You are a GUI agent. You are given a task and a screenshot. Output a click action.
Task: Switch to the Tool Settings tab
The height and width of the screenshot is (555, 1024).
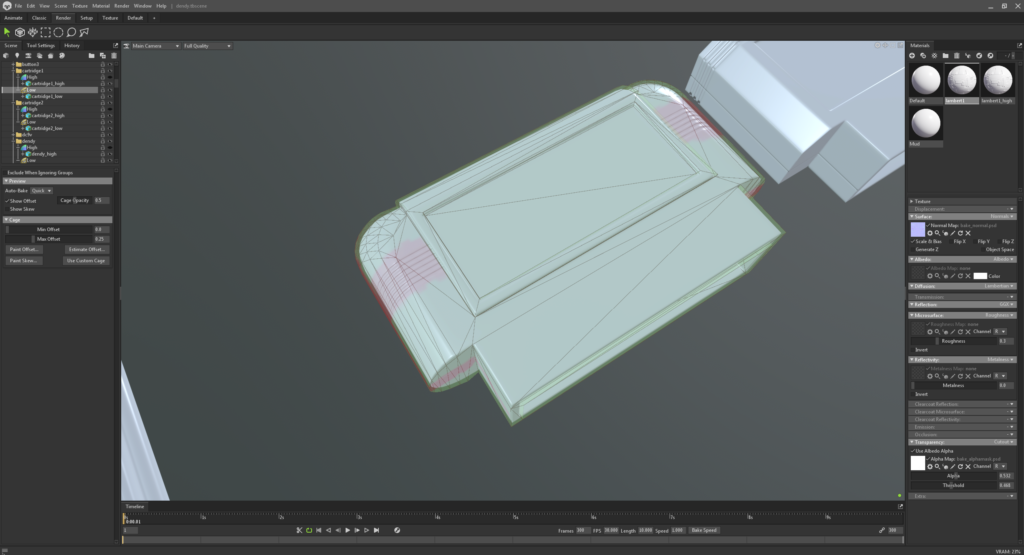click(41, 45)
